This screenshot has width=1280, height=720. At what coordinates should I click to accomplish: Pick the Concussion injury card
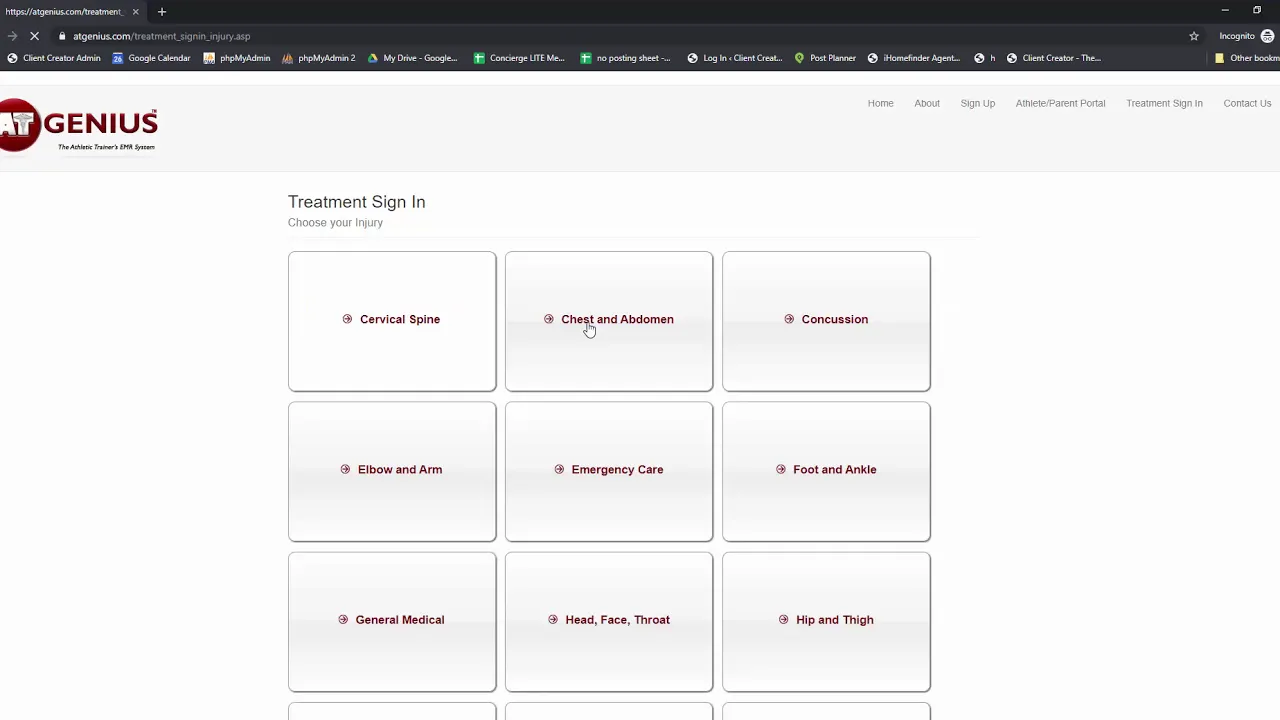click(x=826, y=321)
